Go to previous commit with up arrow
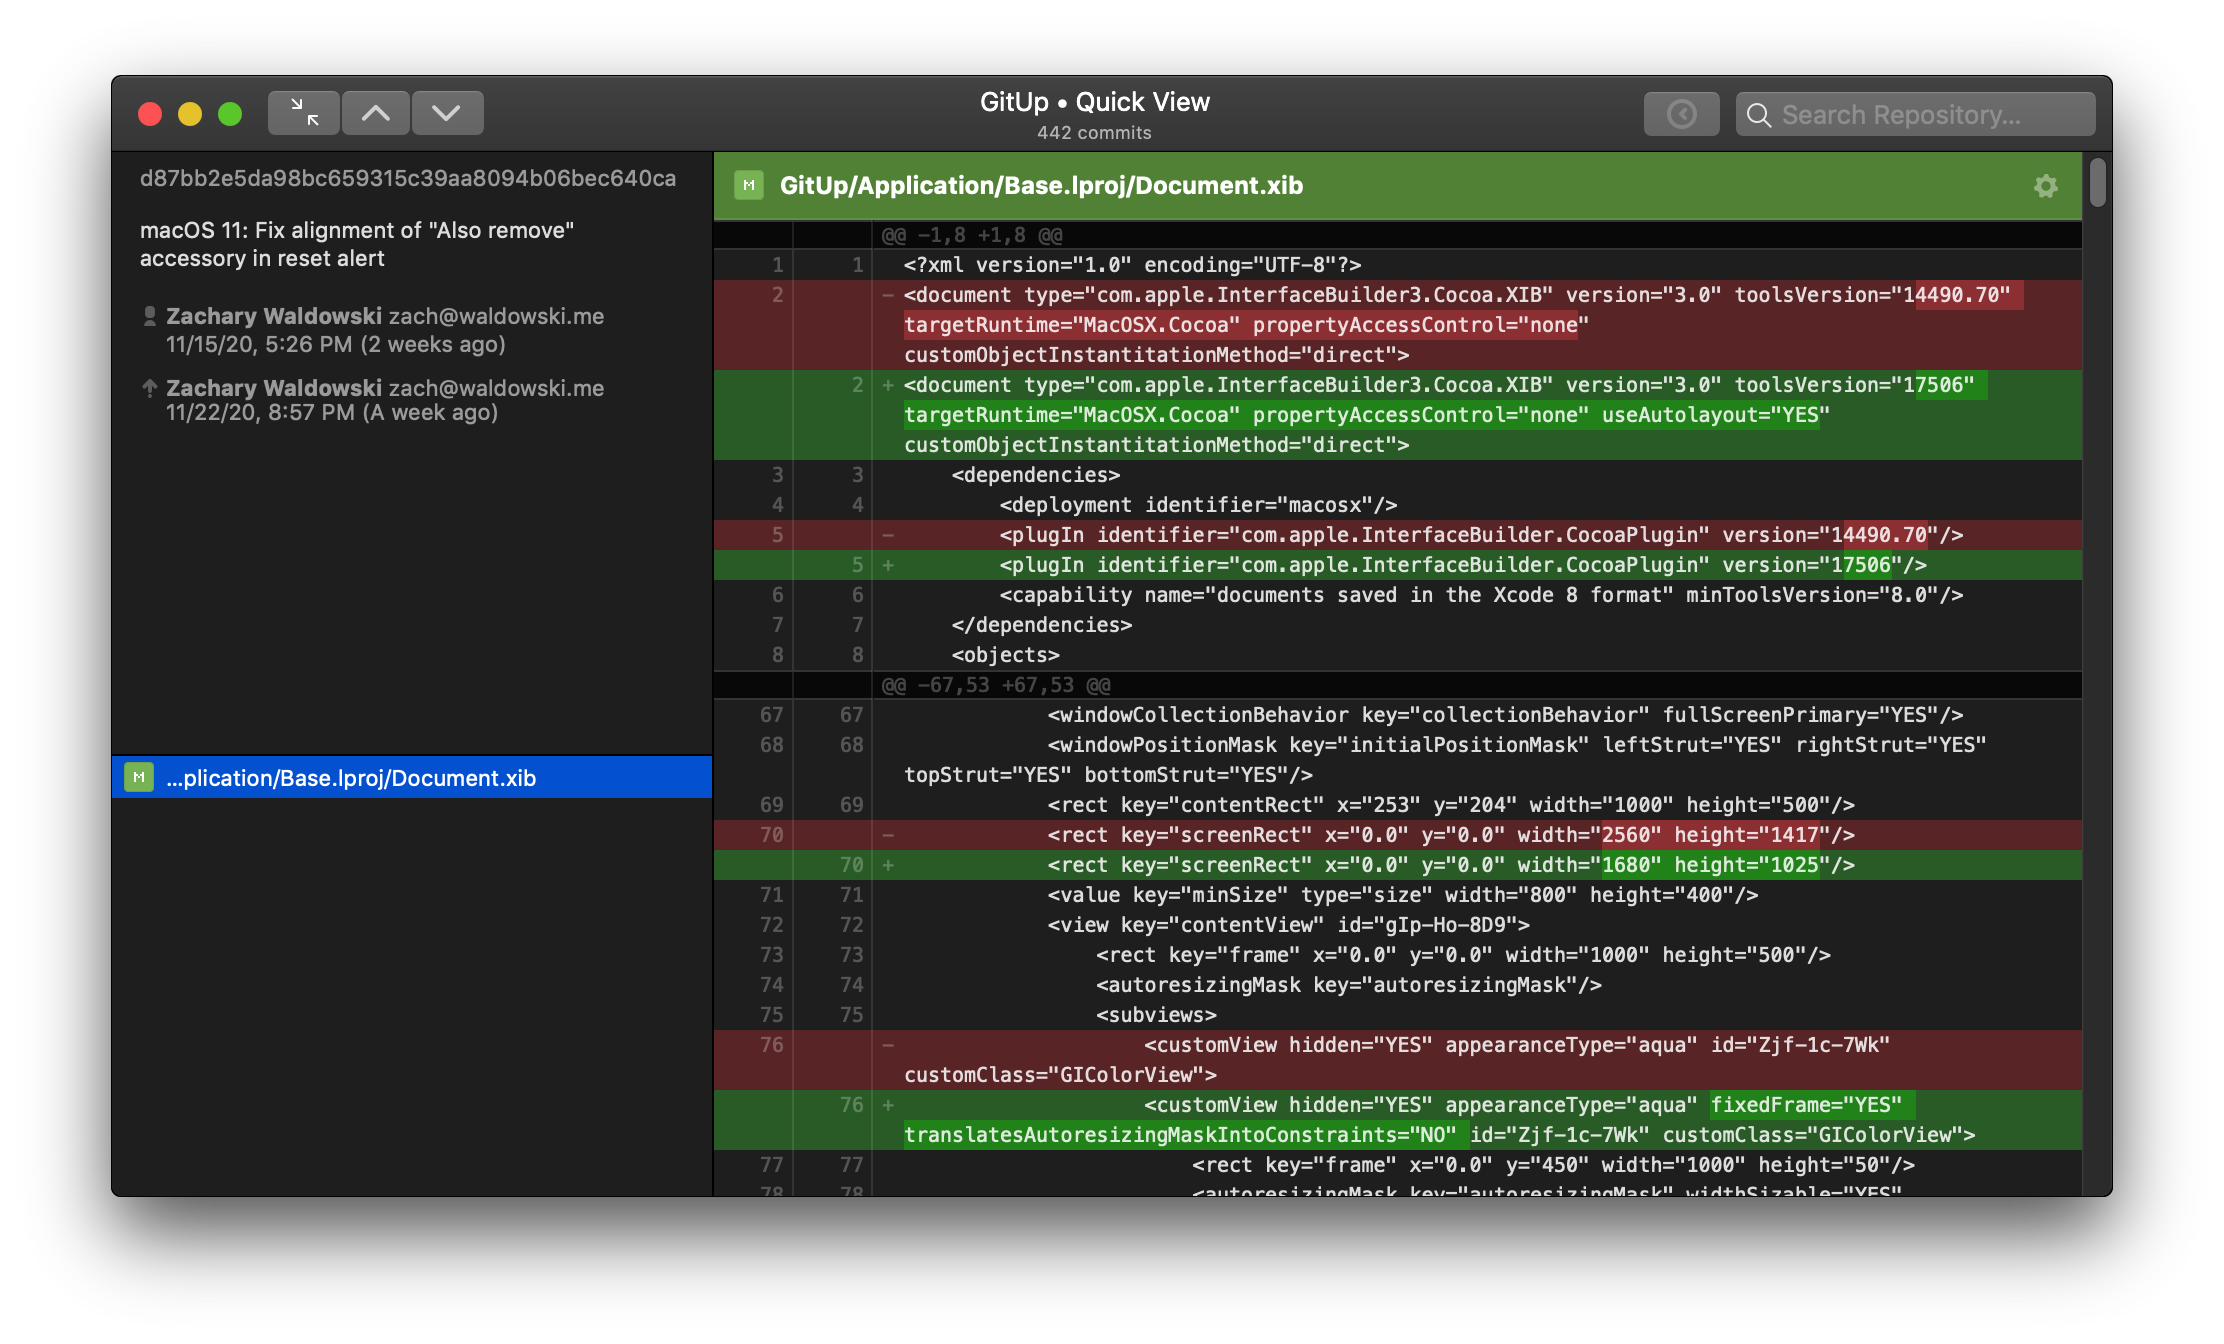 click(x=376, y=113)
